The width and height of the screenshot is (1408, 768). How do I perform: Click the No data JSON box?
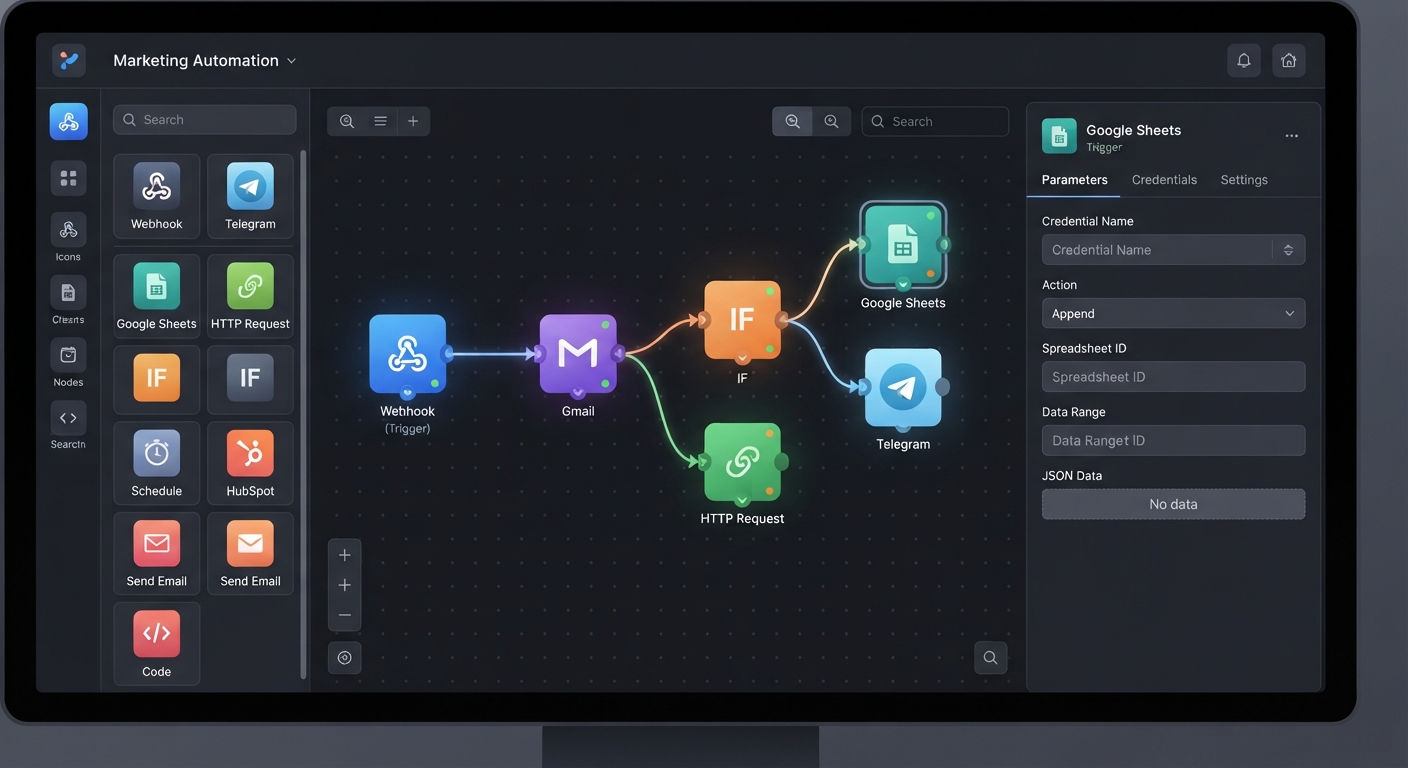coord(1173,504)
